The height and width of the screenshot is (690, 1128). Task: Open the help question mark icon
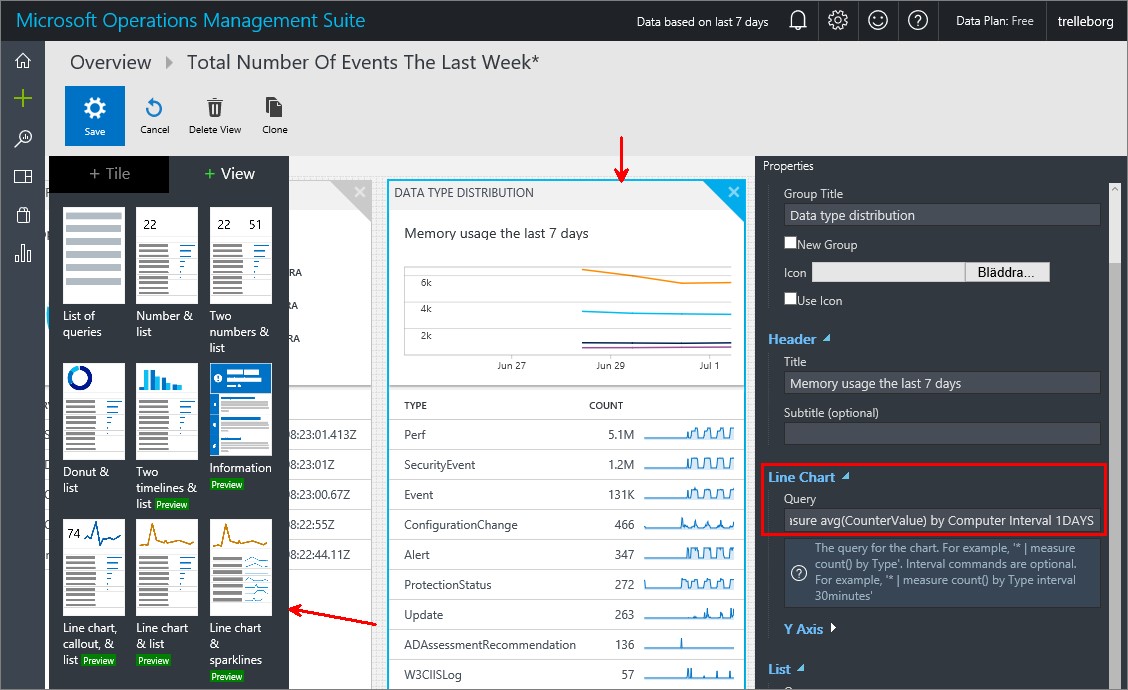coord(918,20)
